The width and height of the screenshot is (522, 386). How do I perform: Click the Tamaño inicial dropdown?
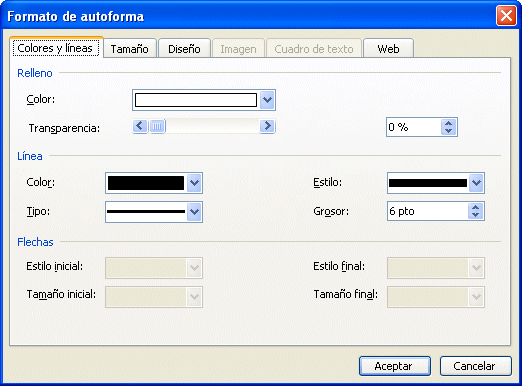point(154,296)
